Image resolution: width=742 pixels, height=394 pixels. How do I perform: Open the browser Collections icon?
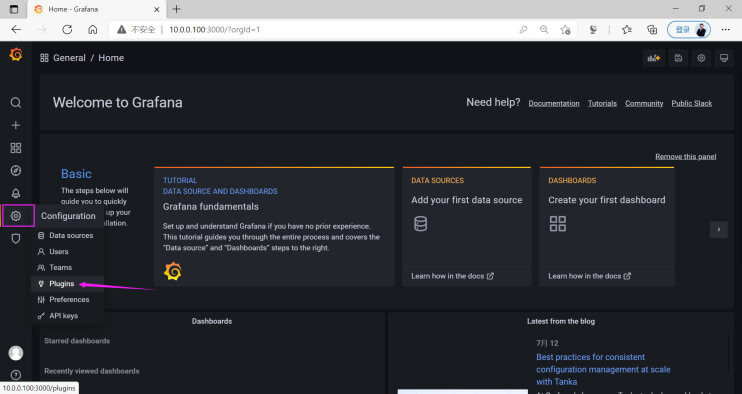[652, 30]
